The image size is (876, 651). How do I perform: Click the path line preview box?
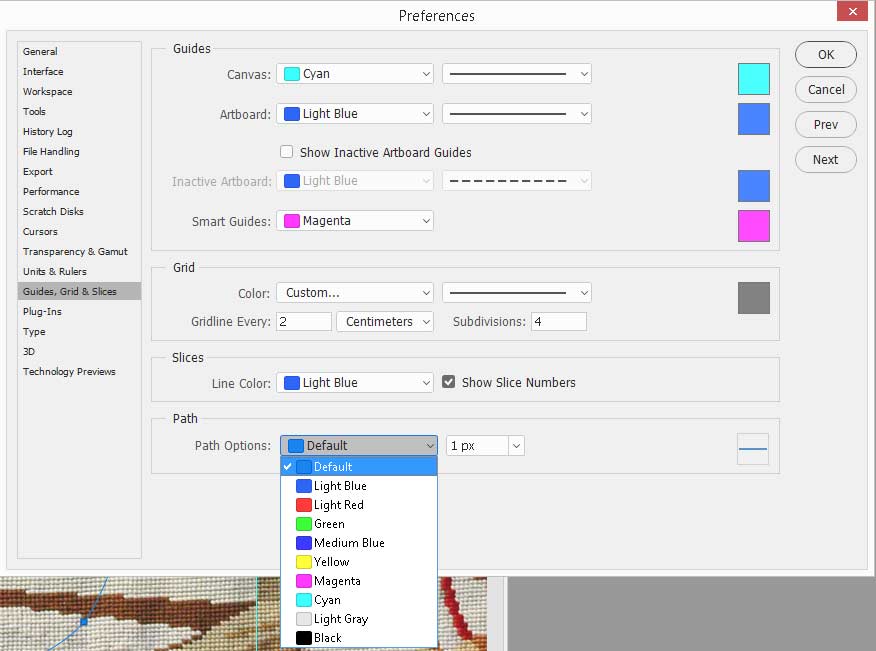[x=753, y=449]
